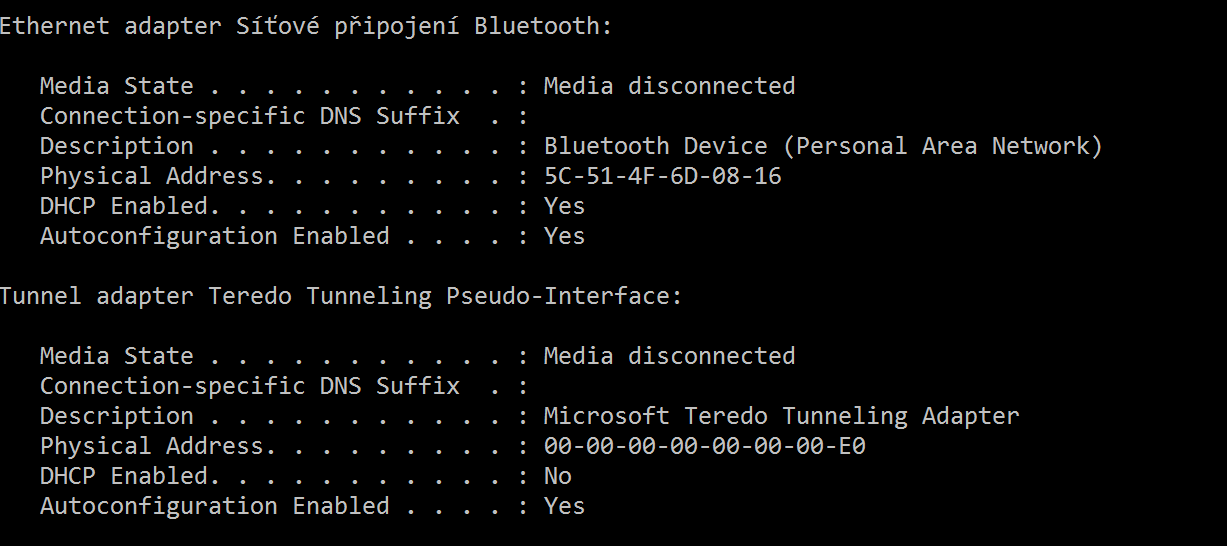Click "Media disconnected" under the Bluetooth adapter

669,87
